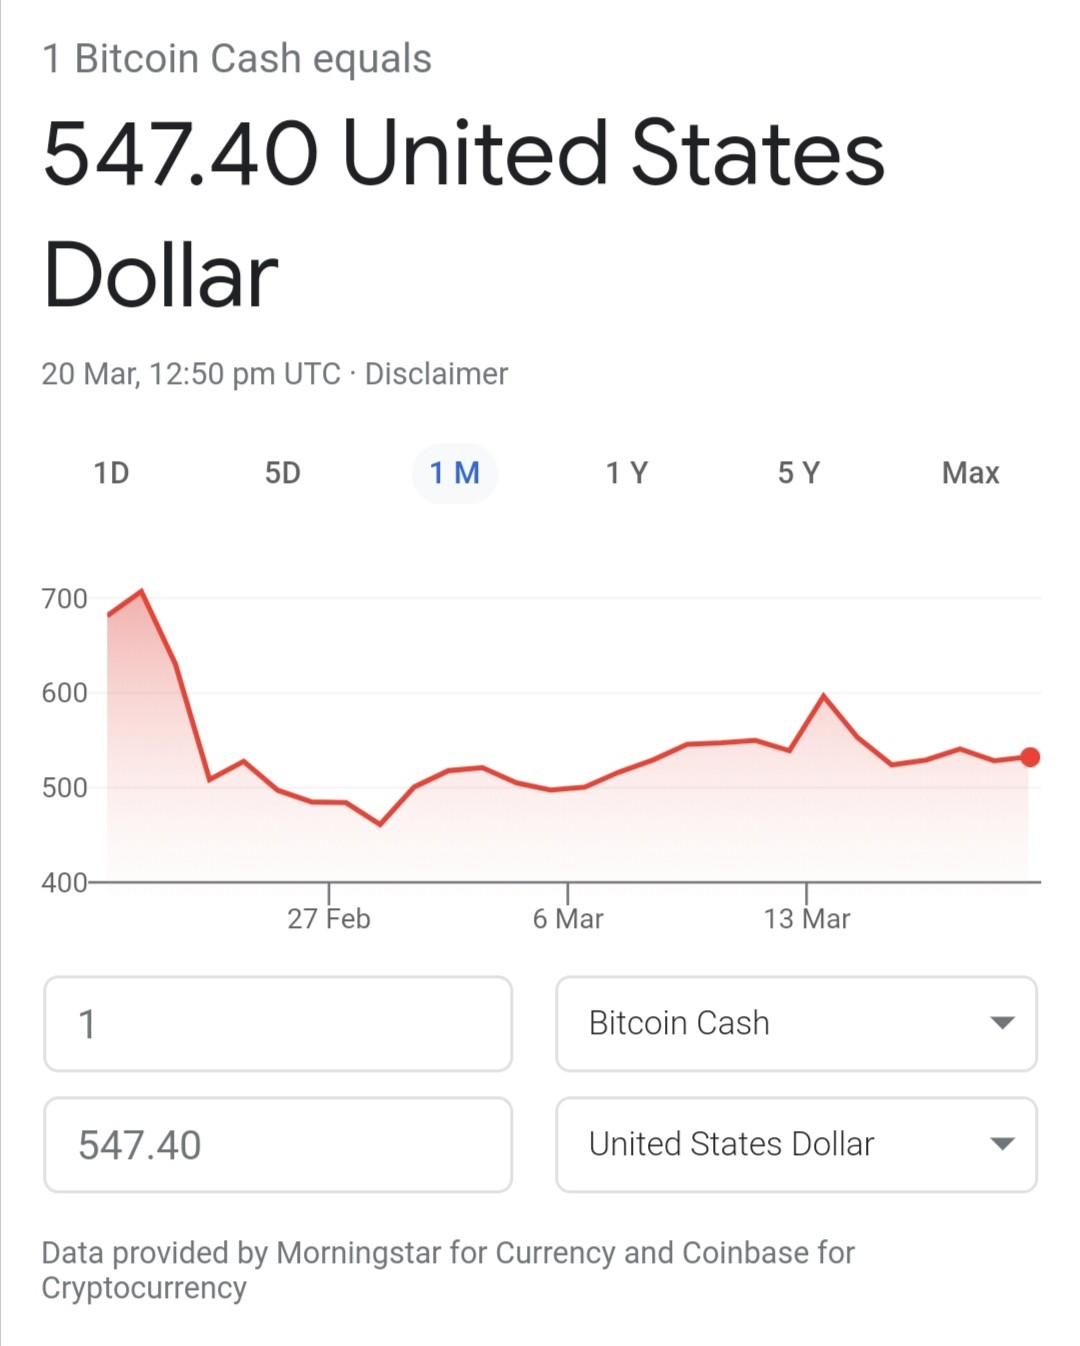Switch chart to 5D range
The width and height of the screenshot is (1080, 1346).
tap(283, 473)
